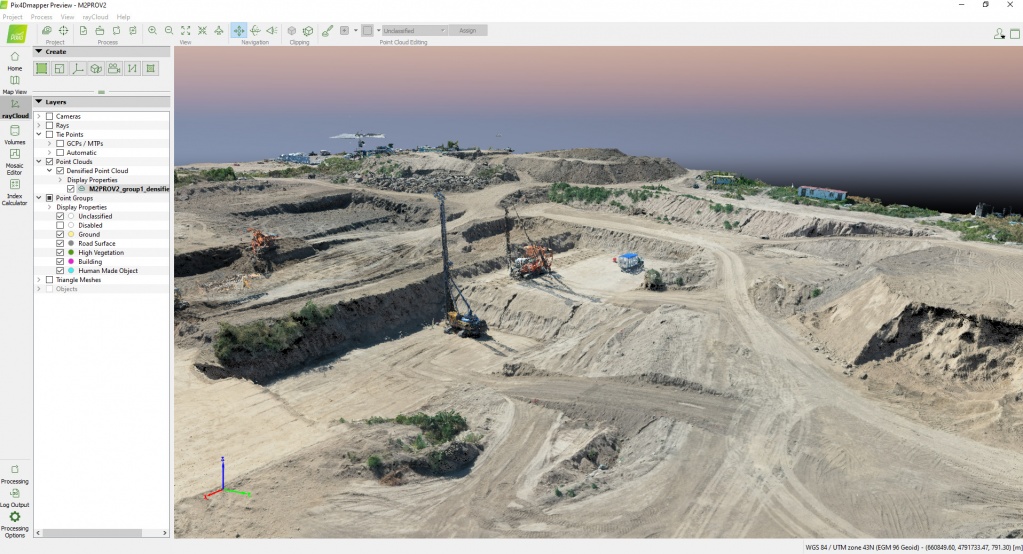Open the Log Output panel

15,496
